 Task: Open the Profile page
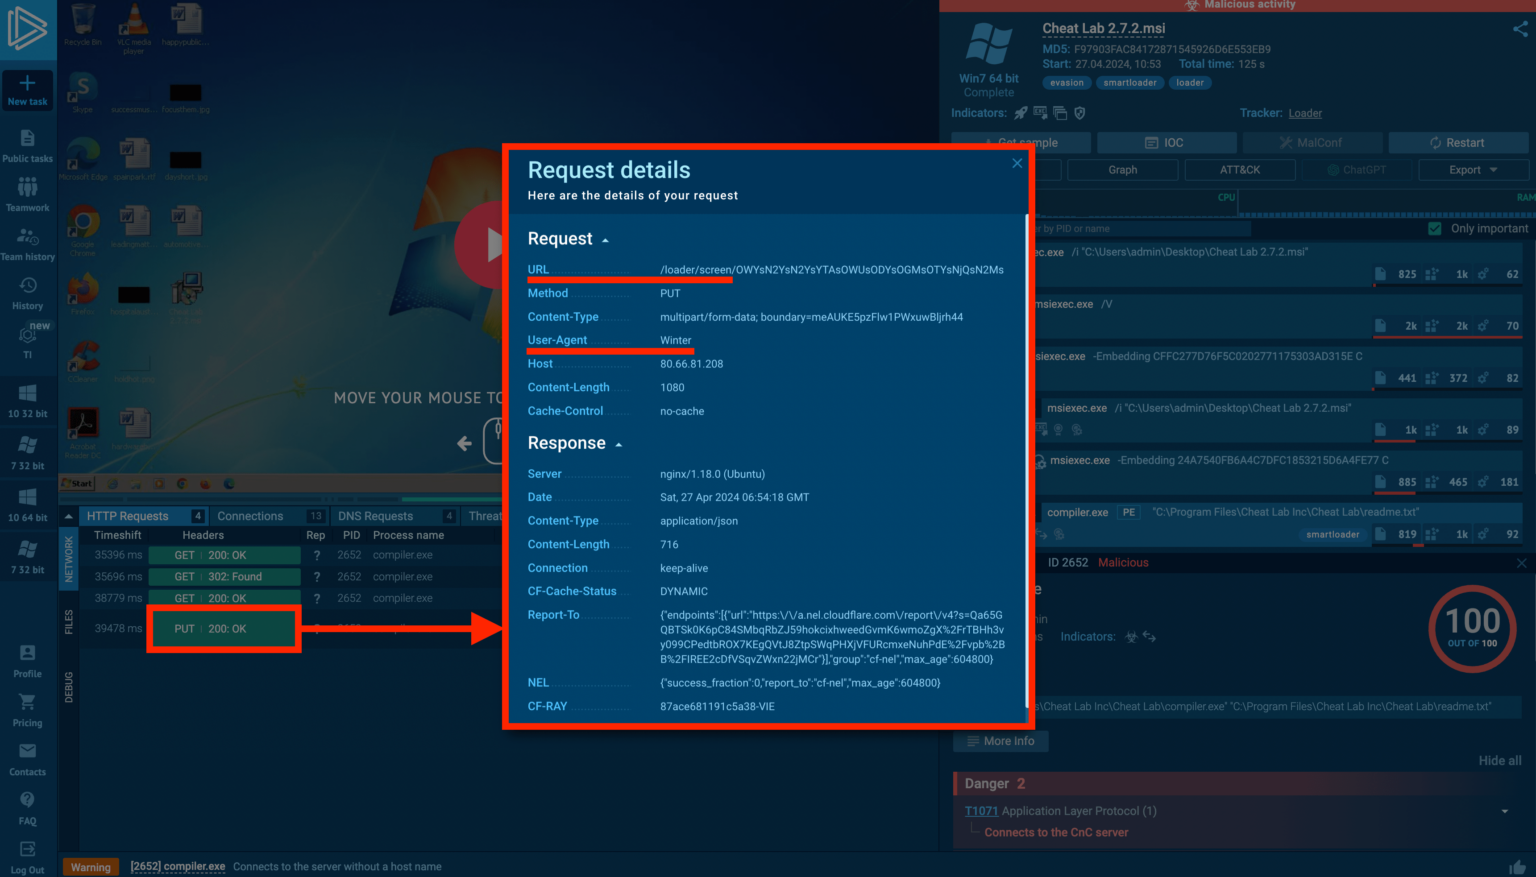coord(28,661)
